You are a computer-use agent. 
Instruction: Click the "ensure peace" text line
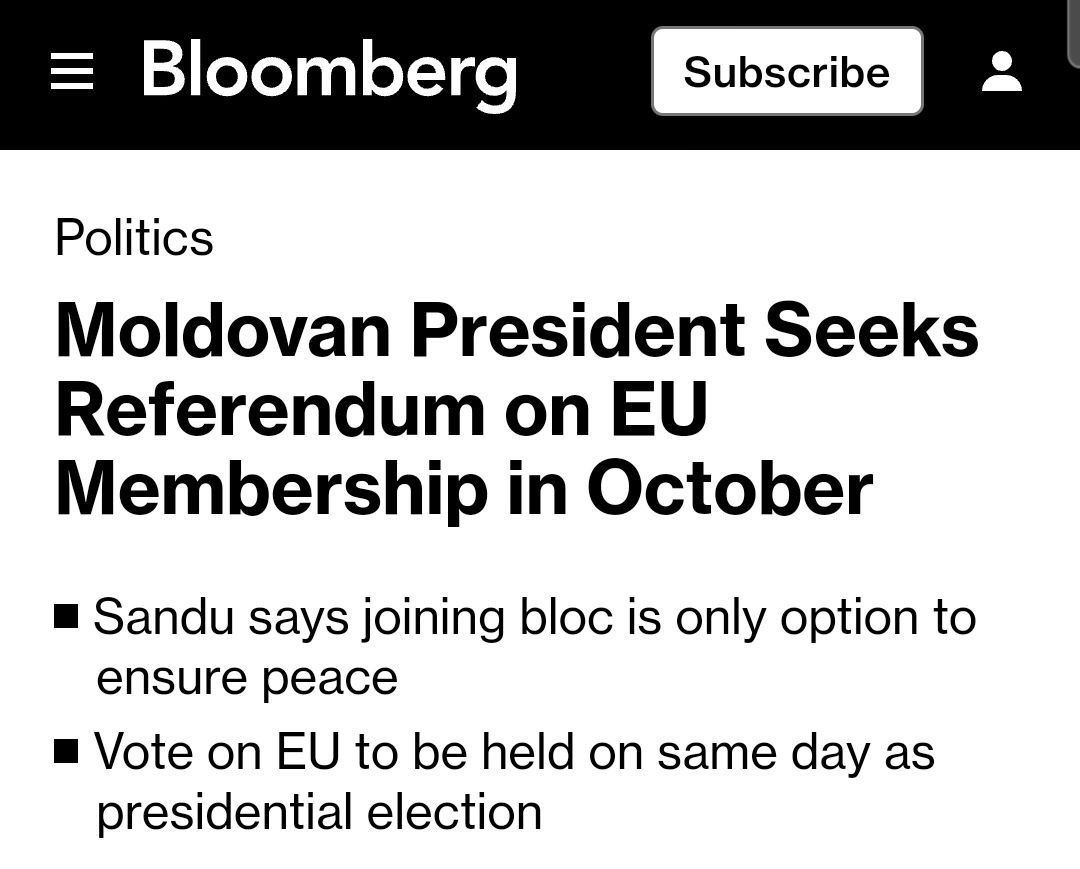coord(247,677)
